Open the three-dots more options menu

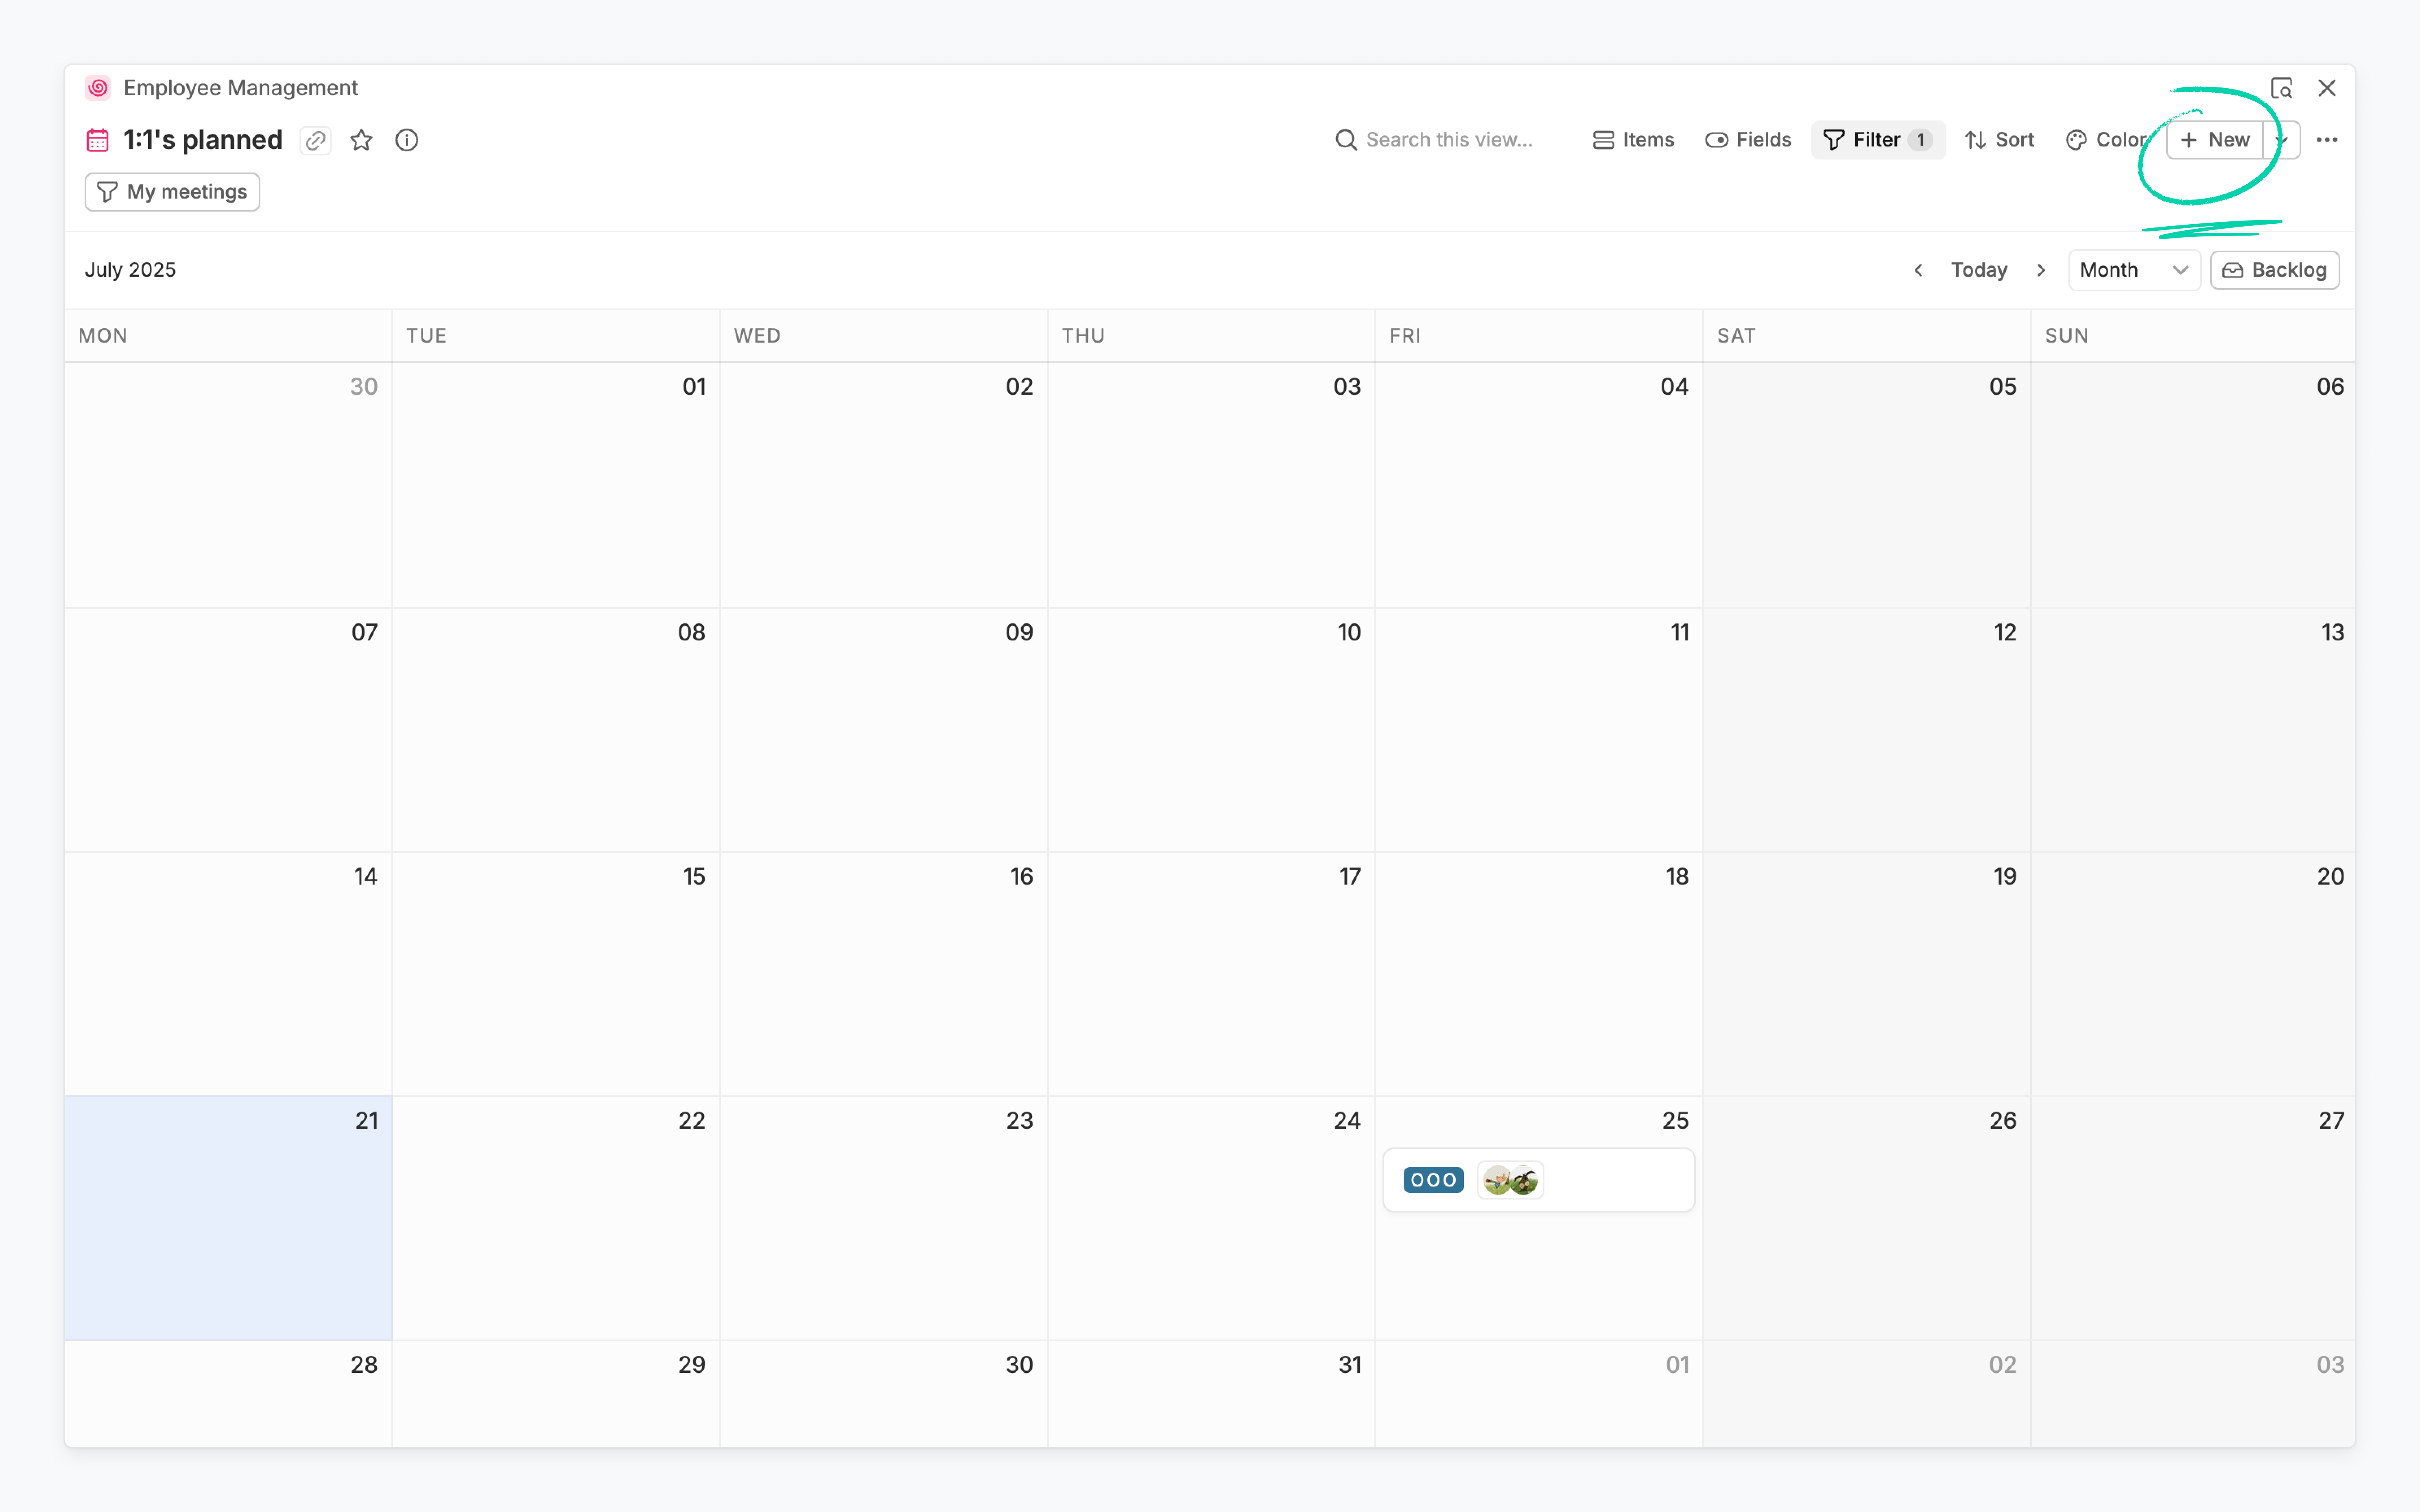point(2327,140)
